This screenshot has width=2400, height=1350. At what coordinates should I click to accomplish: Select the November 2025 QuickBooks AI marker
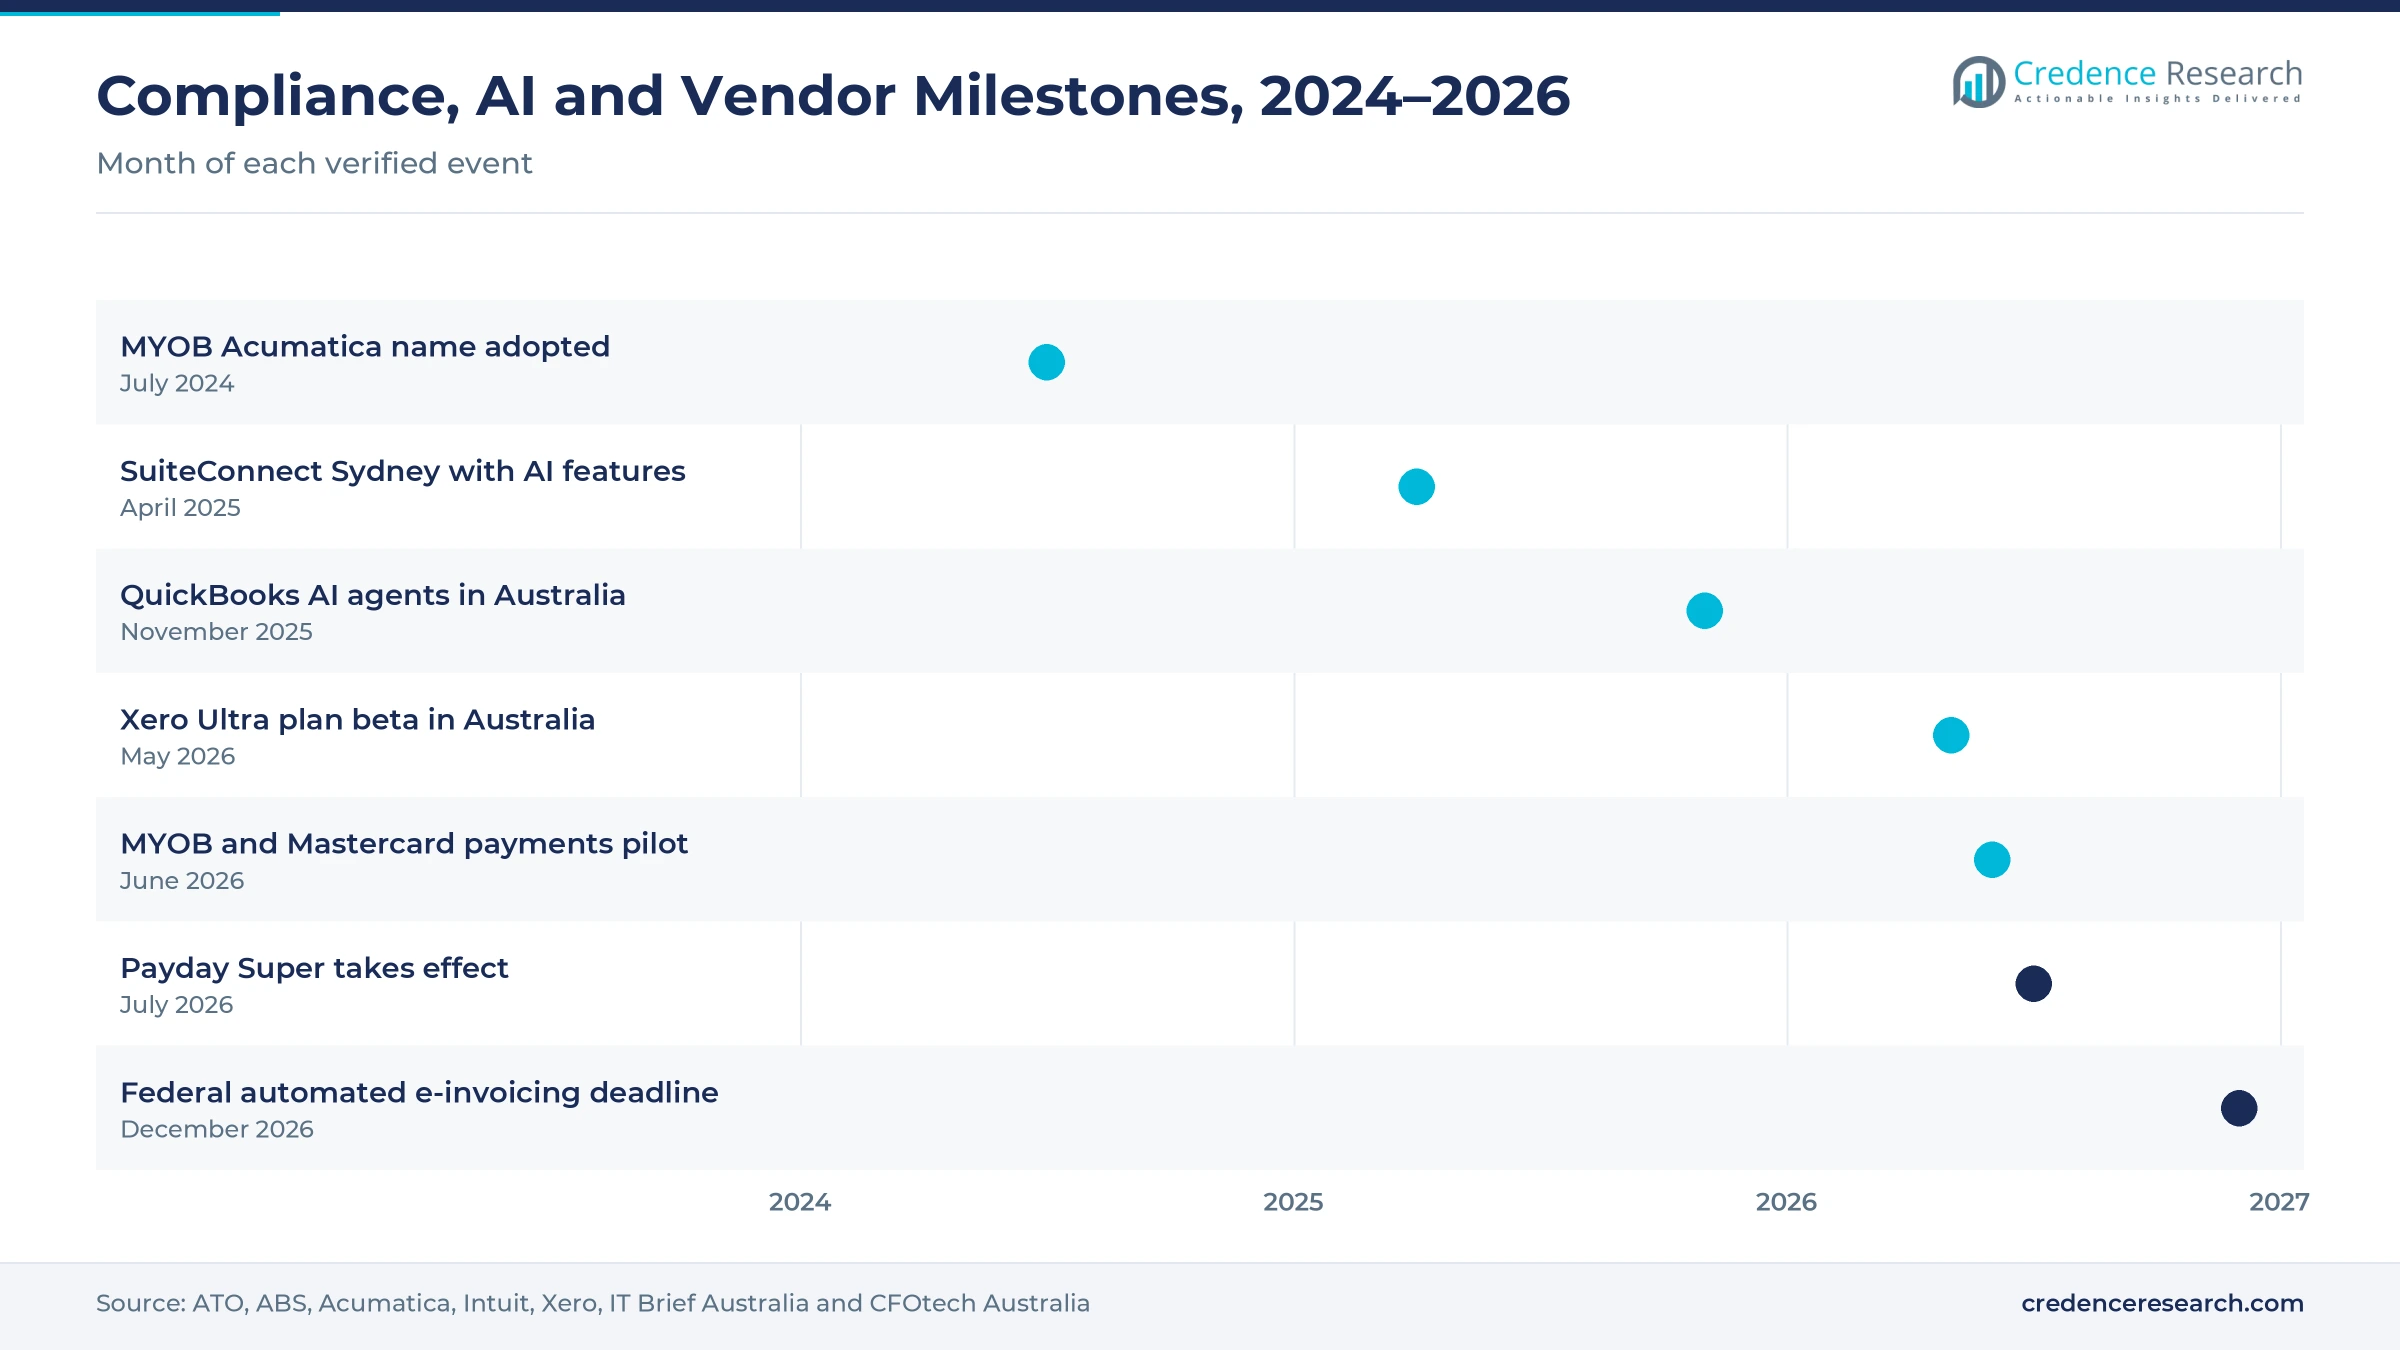1704,611
